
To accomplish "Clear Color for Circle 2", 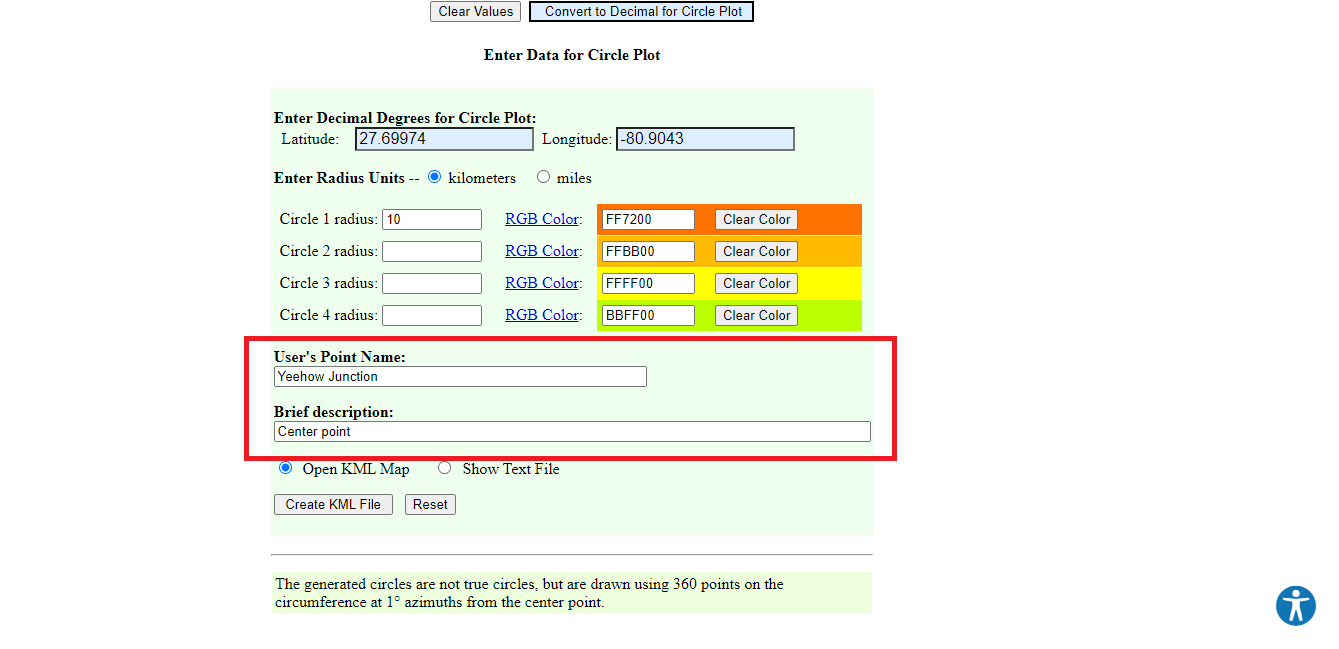I will point(756,251).
